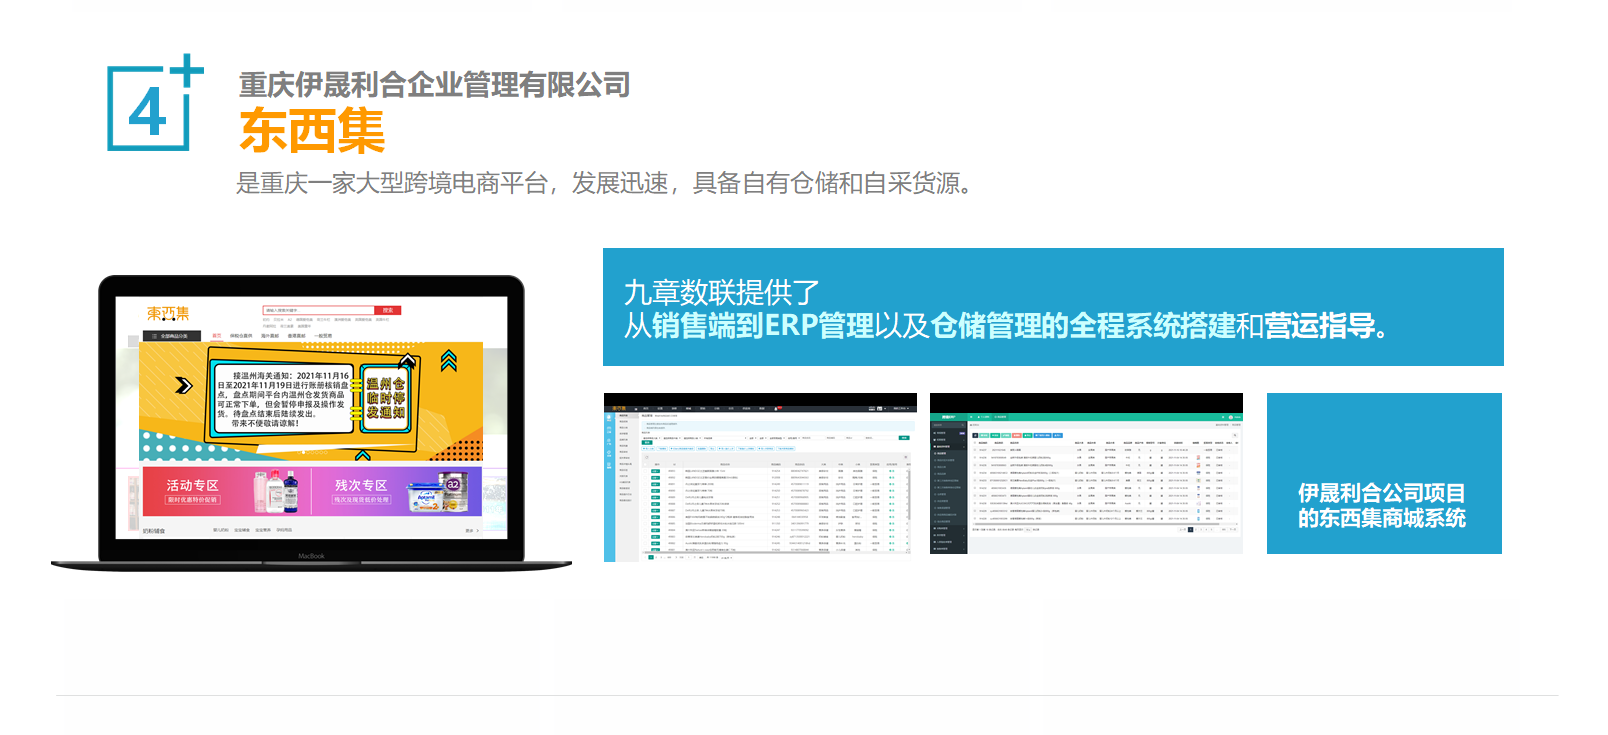
Task: Click the description line about 大型跨境电商平台
Action: [x=604, y=183]
